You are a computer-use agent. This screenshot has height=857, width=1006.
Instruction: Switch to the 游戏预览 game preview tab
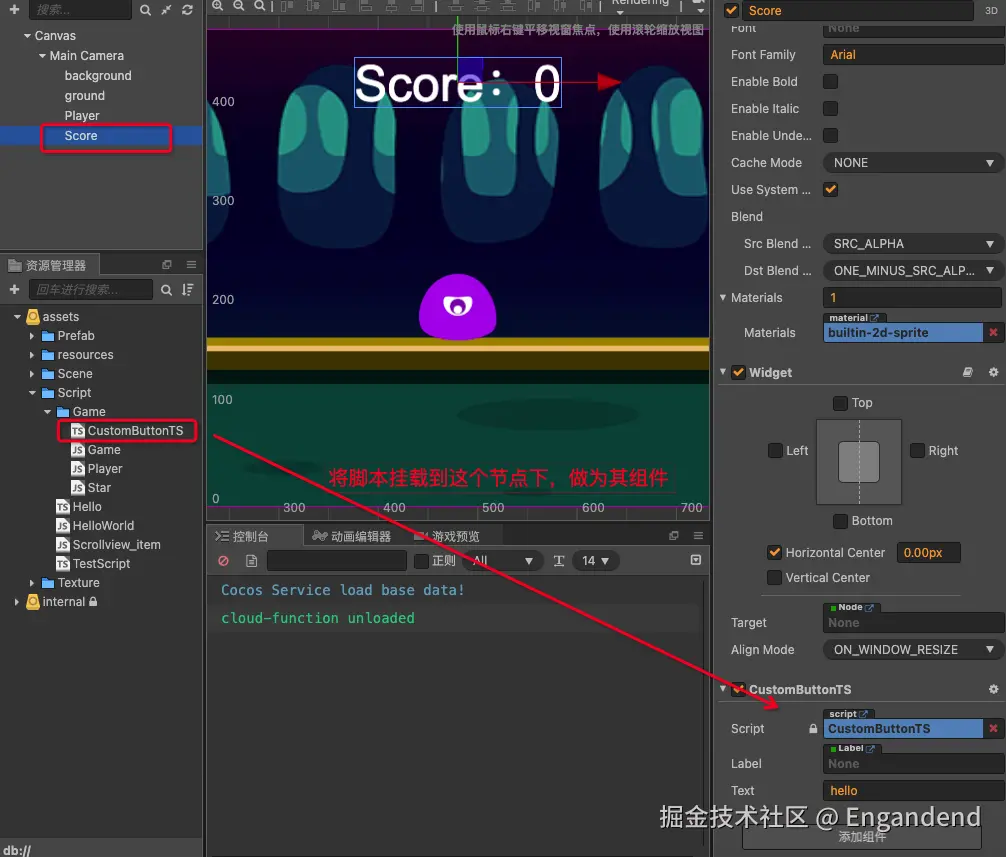click(447, 536)
